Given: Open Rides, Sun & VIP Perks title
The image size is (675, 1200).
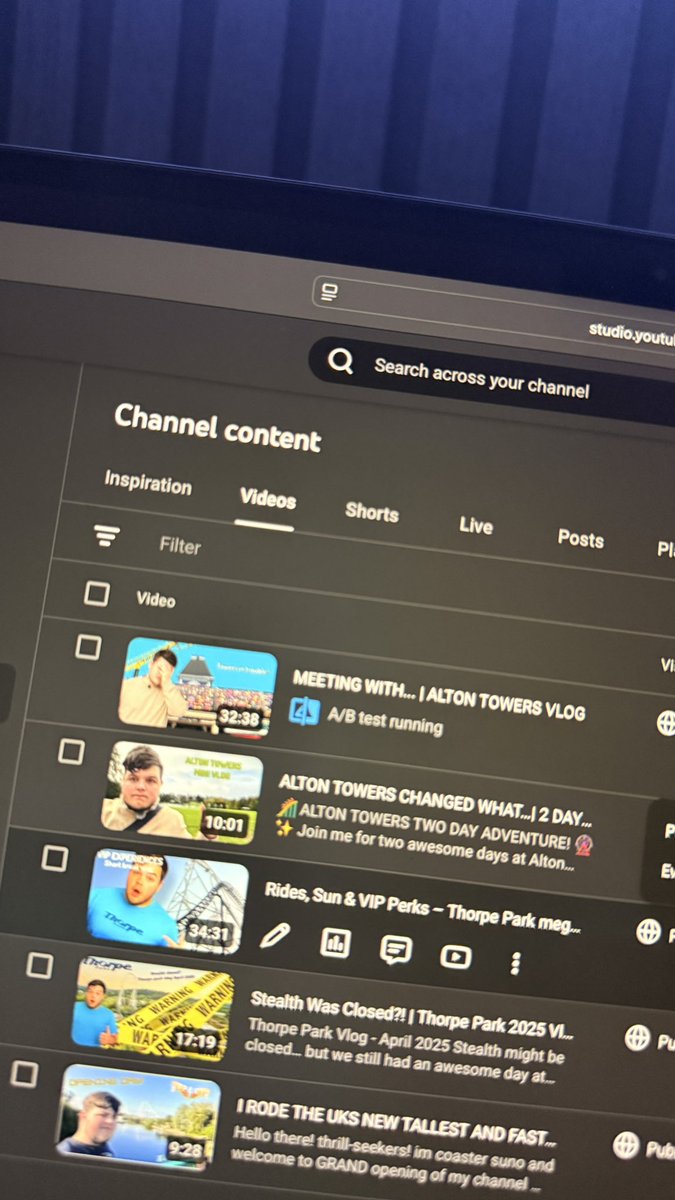Looking at the screenshot, I should click(422, 908).
